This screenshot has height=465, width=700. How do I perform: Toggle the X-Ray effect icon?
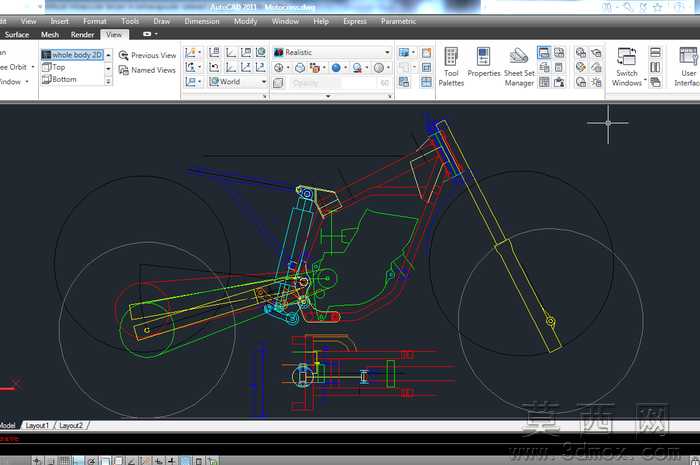[278, 83]
